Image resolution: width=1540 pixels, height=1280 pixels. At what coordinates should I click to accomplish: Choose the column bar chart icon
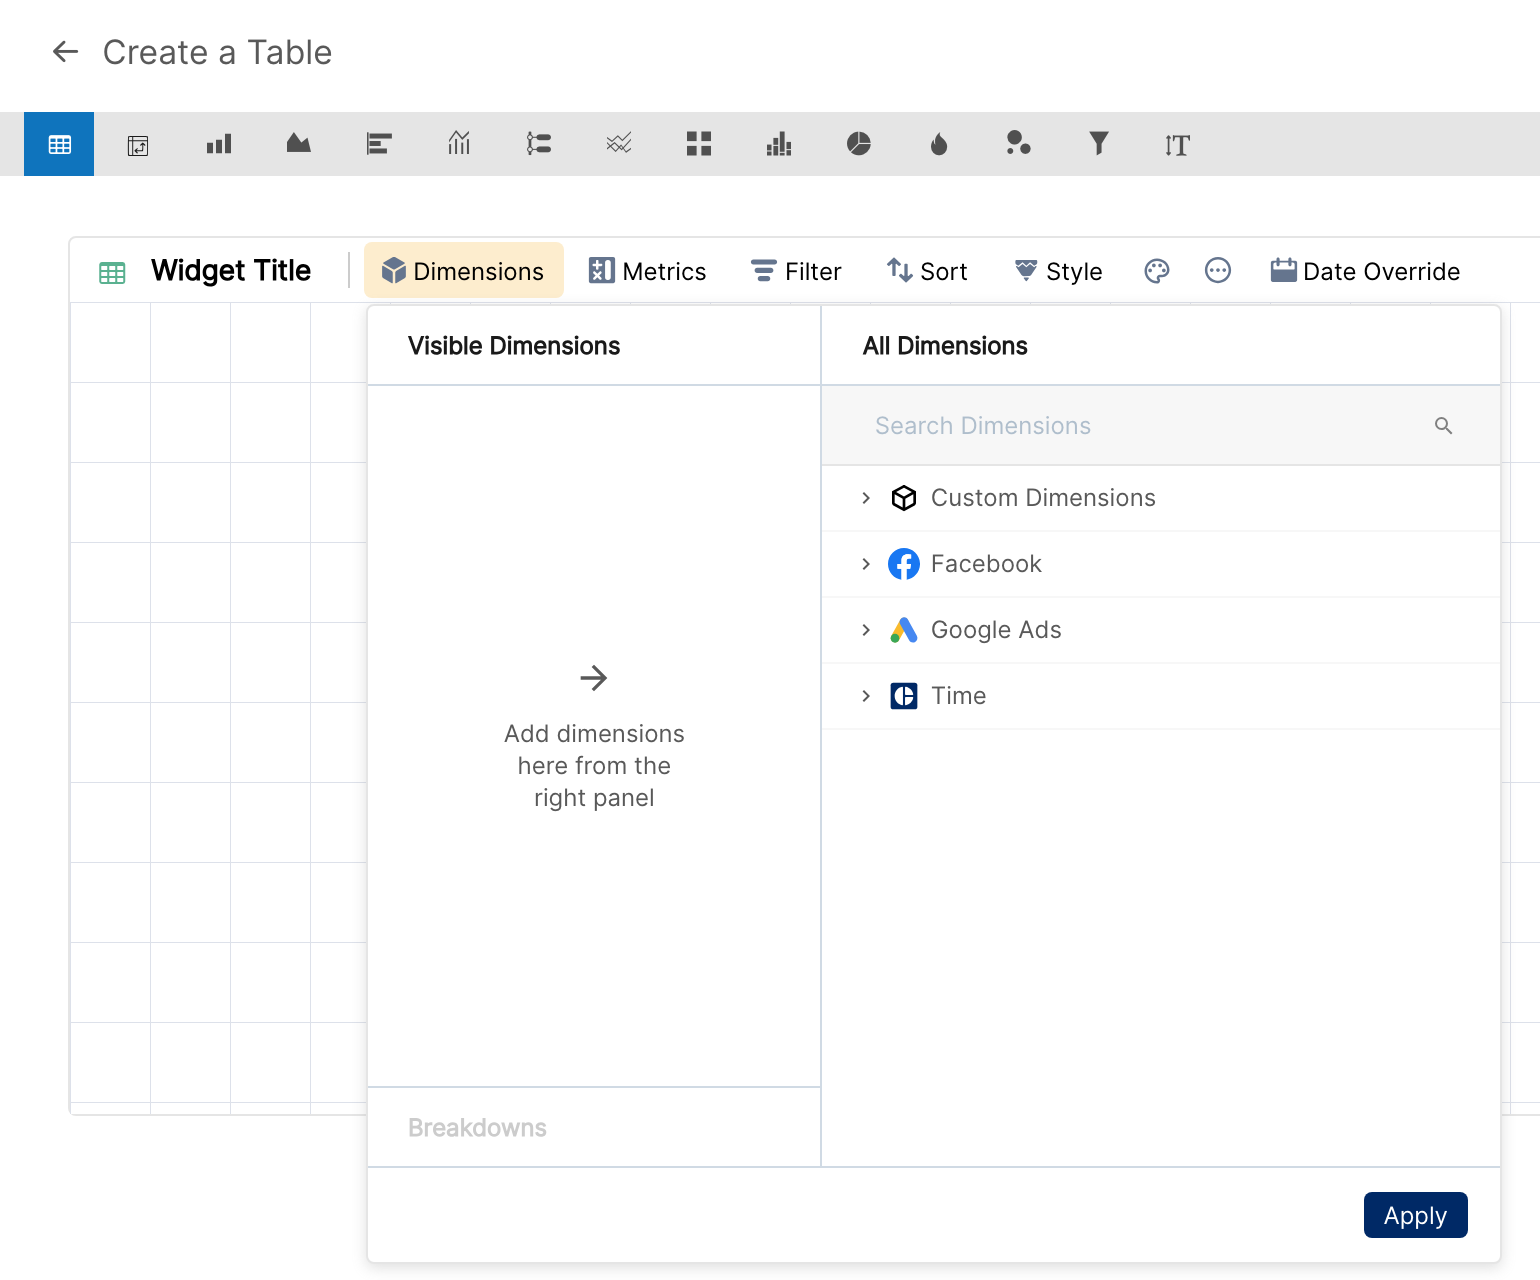click(219, 144)
